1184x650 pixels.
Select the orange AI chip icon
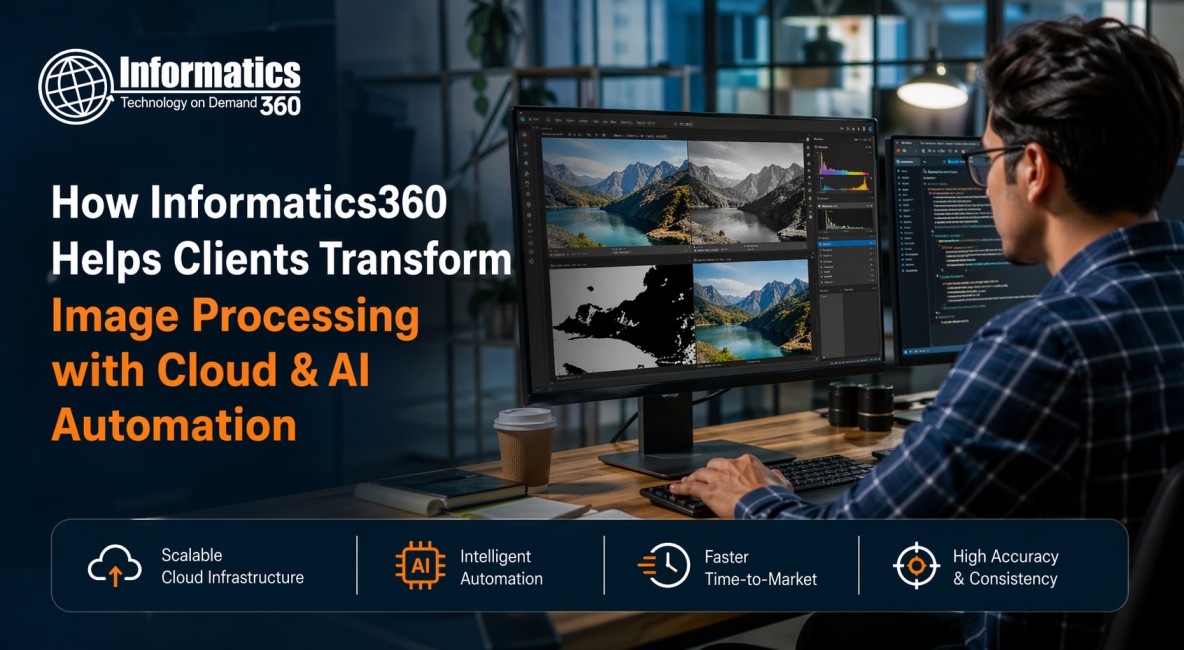pos(420,566)
